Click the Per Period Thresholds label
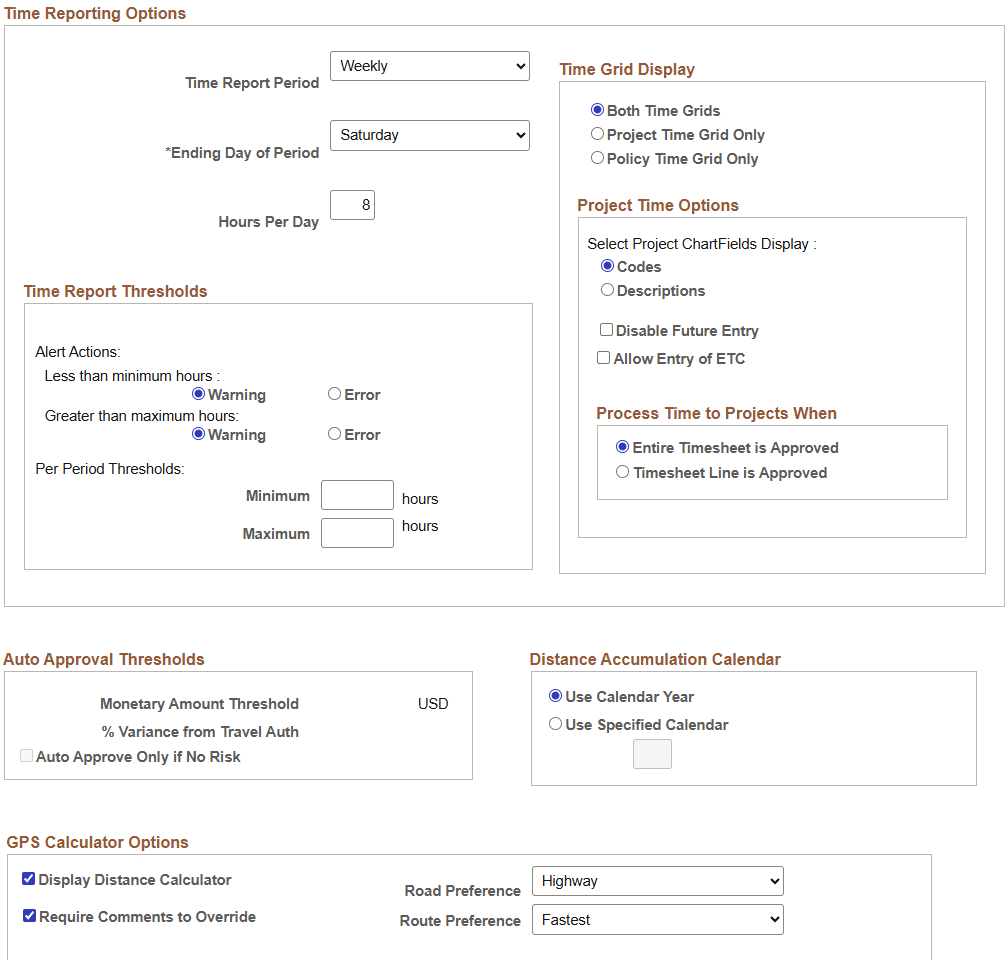Image resolution: width=1005 pixels, height=960 pixels. pos(110,469)
